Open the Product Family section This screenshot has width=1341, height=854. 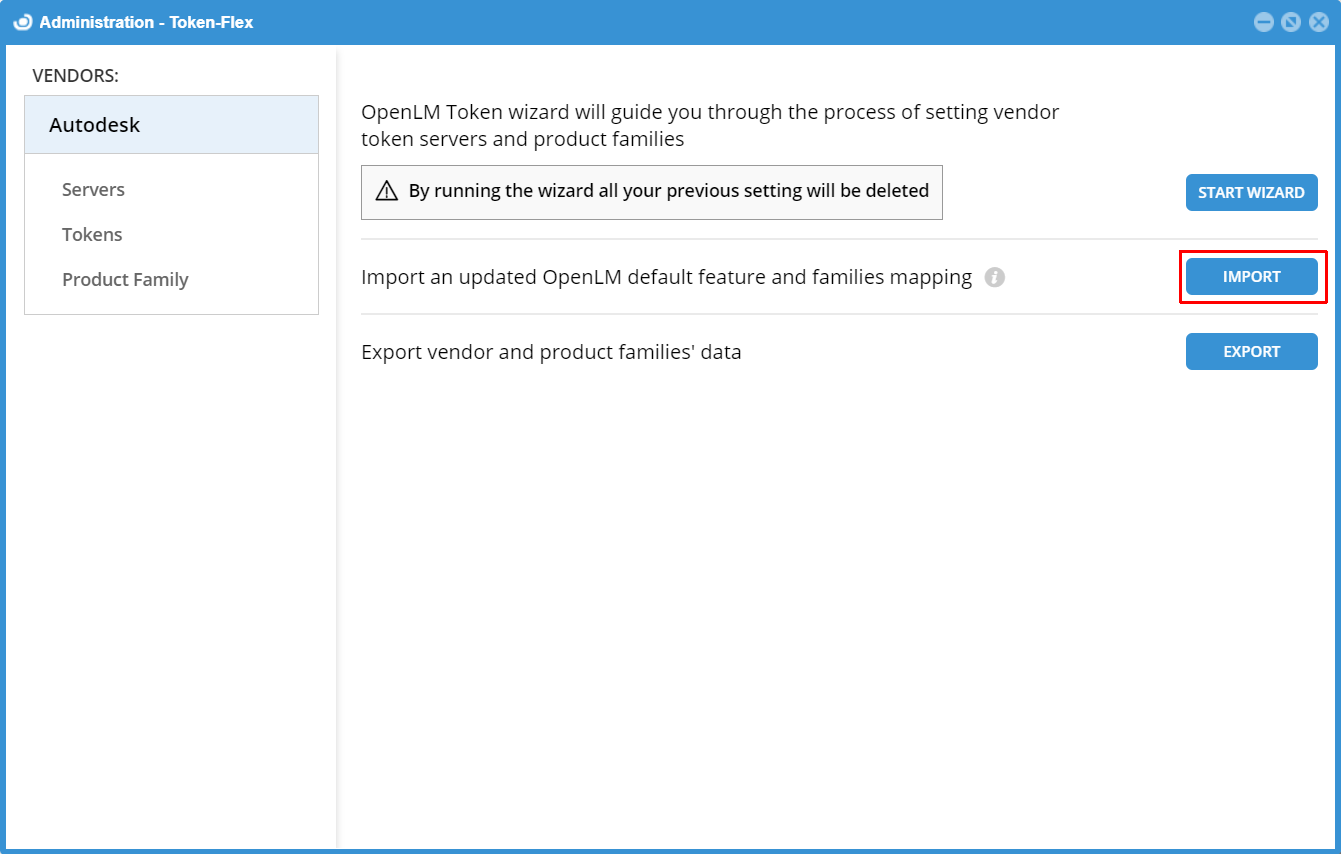125,279
